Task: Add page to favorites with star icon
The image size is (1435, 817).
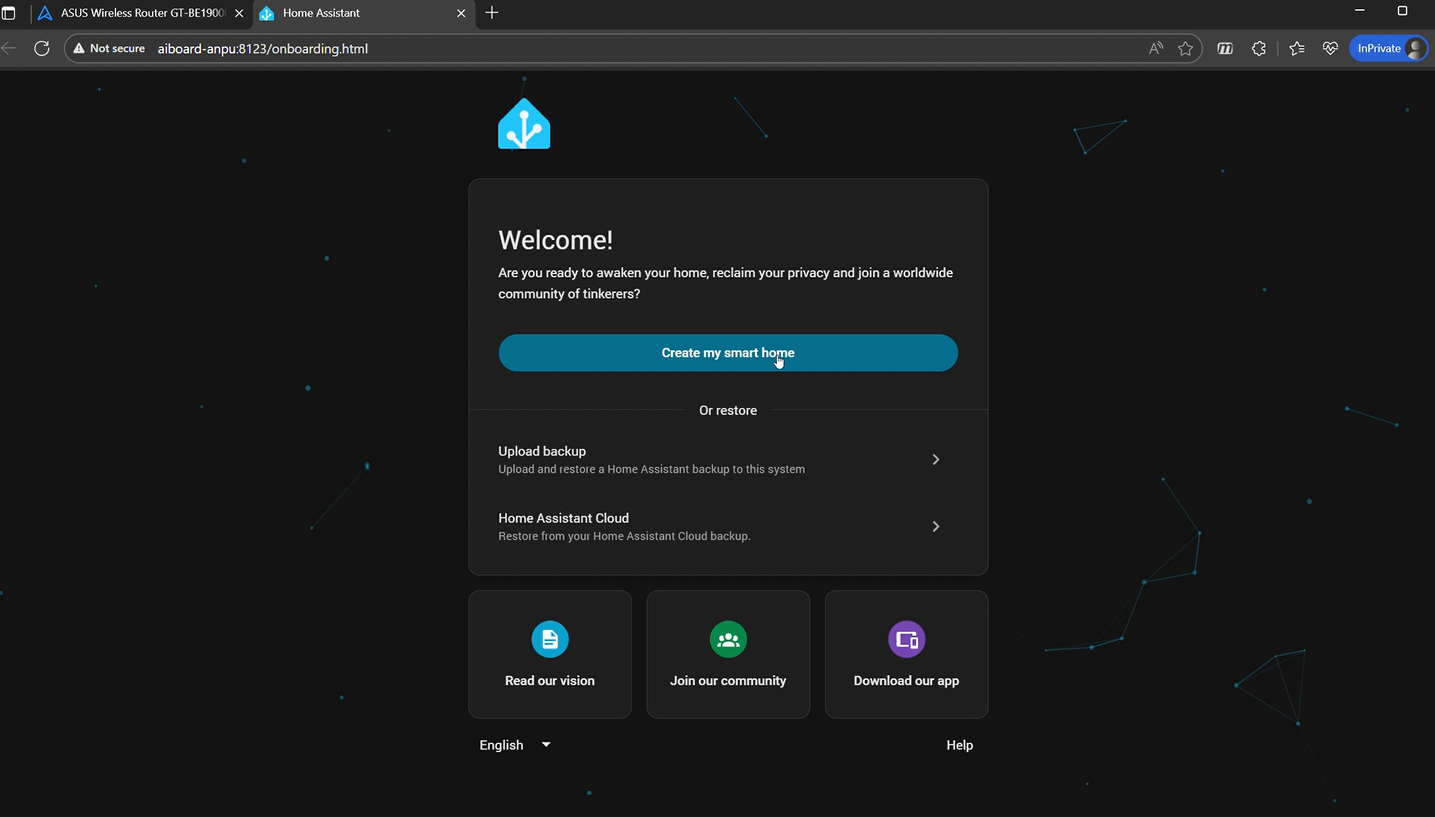Action: coord(1186,48)
